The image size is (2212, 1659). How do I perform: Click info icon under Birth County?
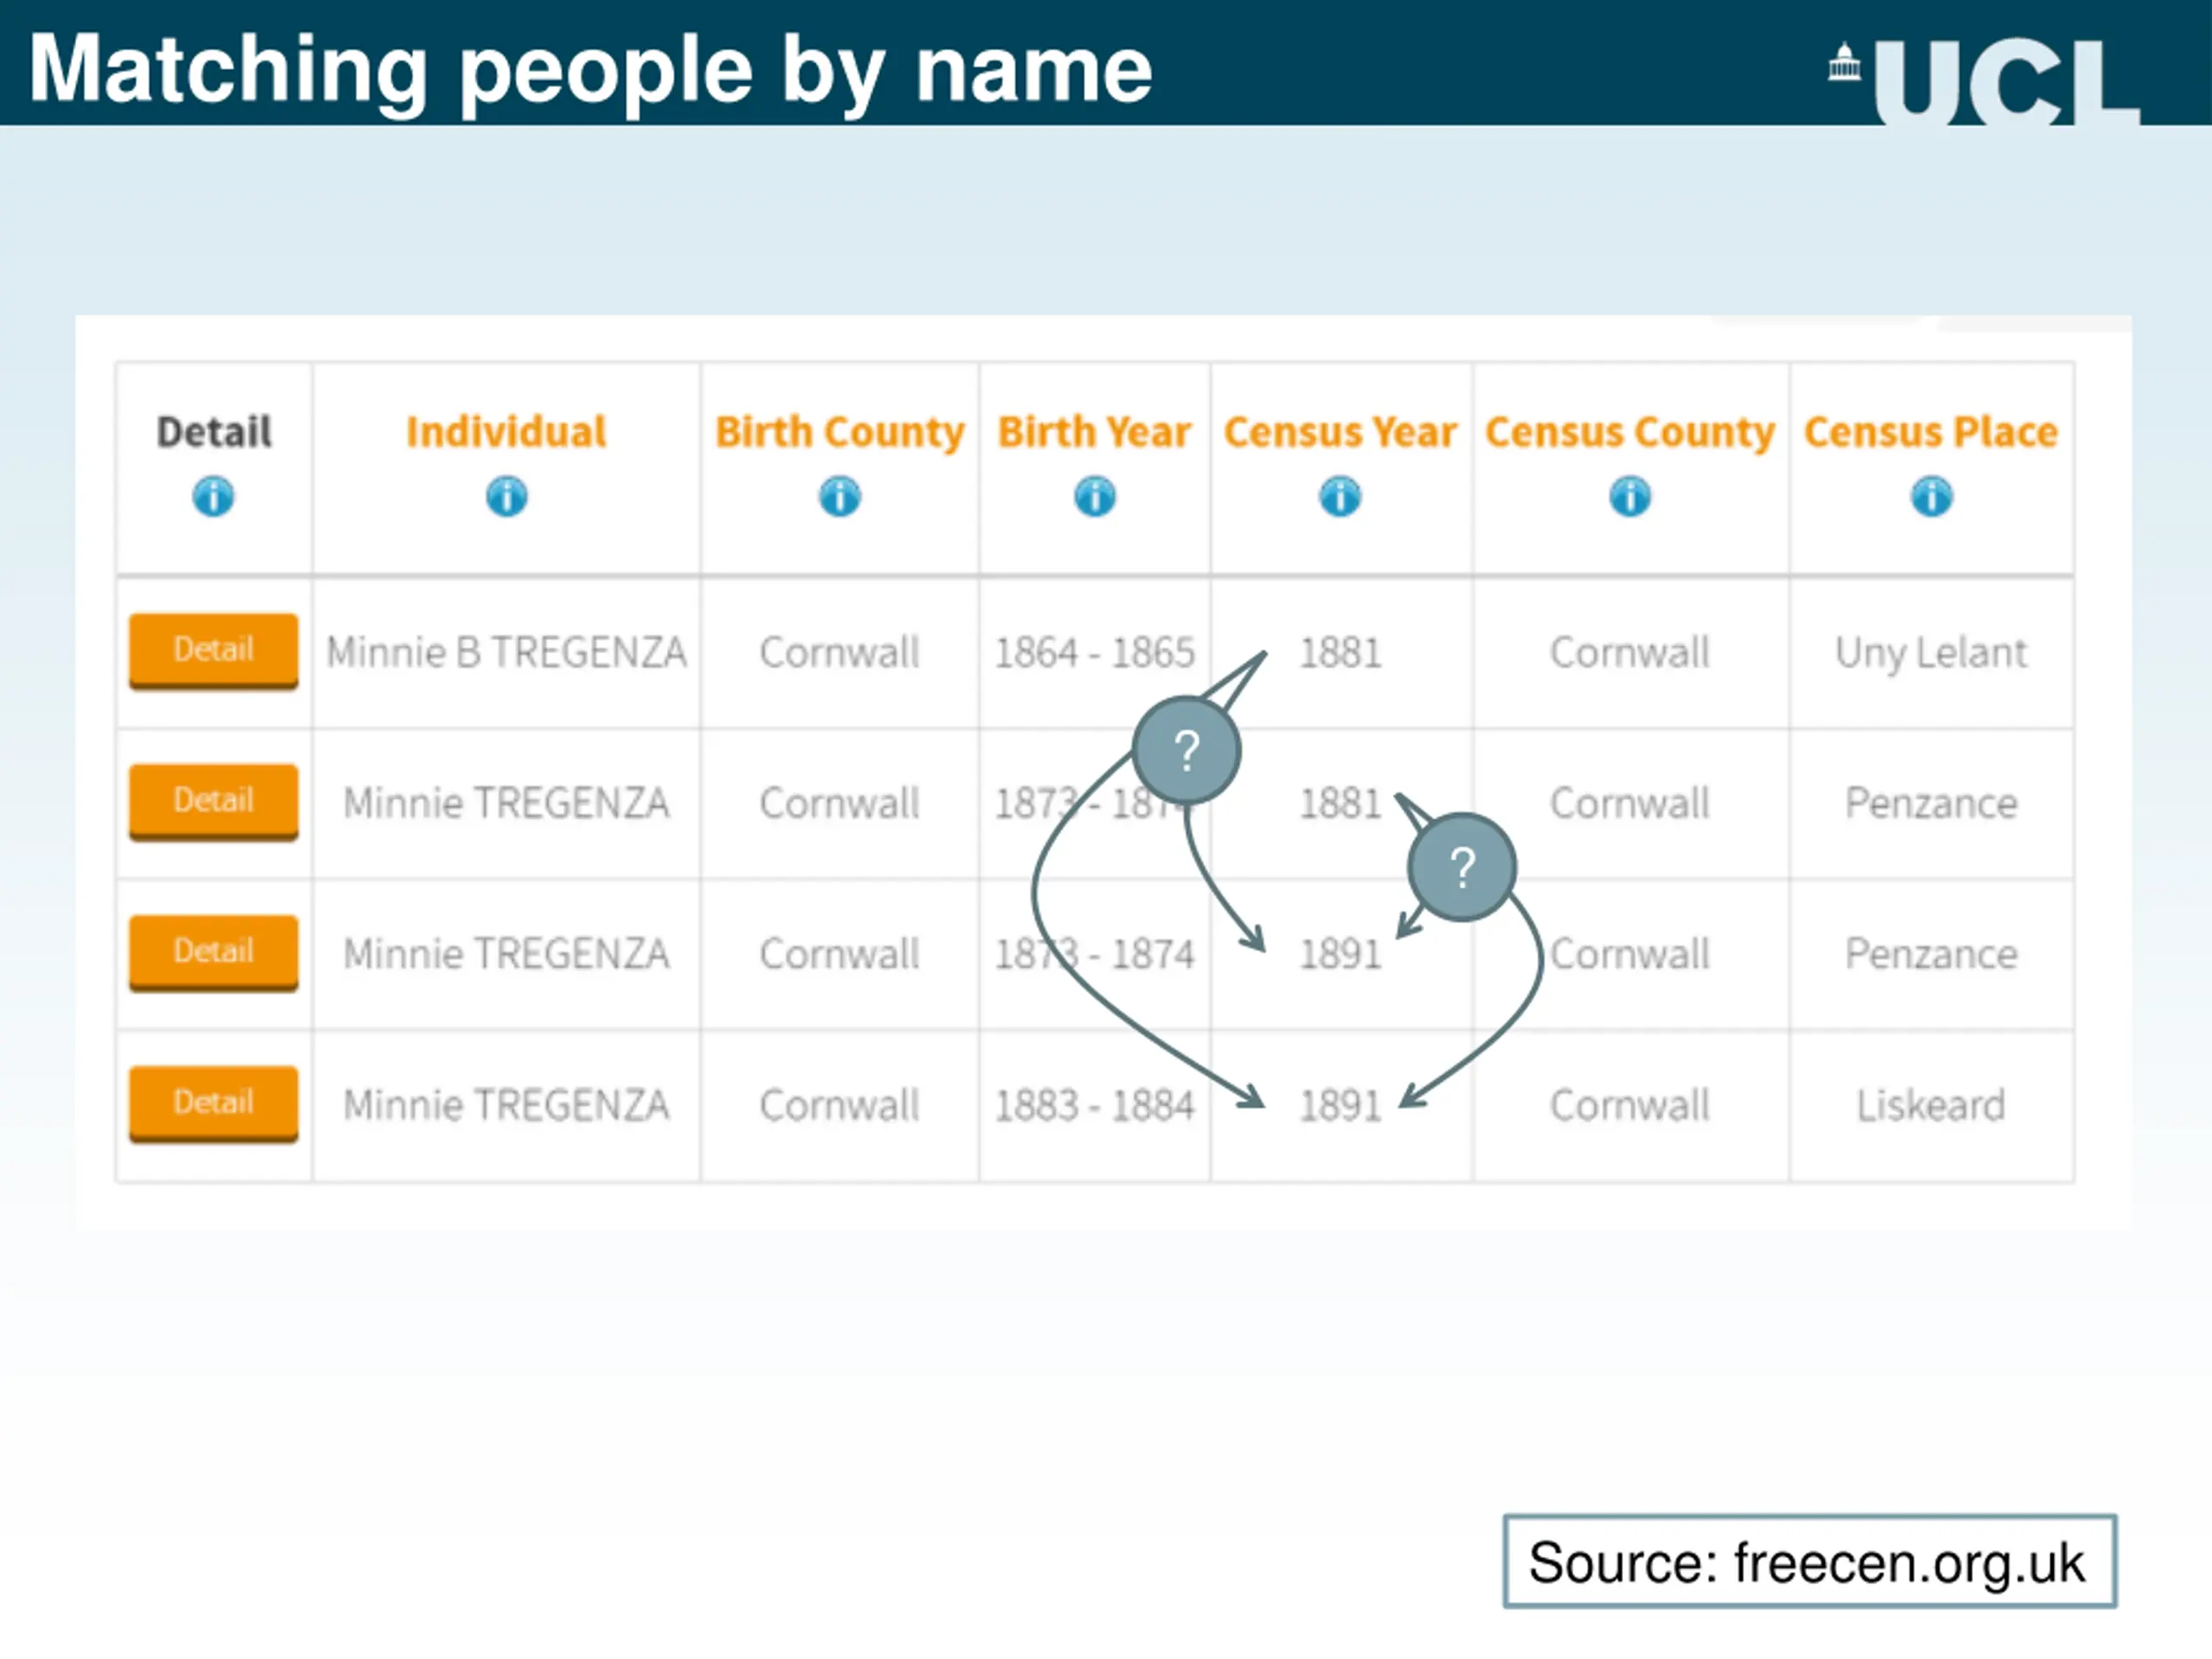coord(839,496)
